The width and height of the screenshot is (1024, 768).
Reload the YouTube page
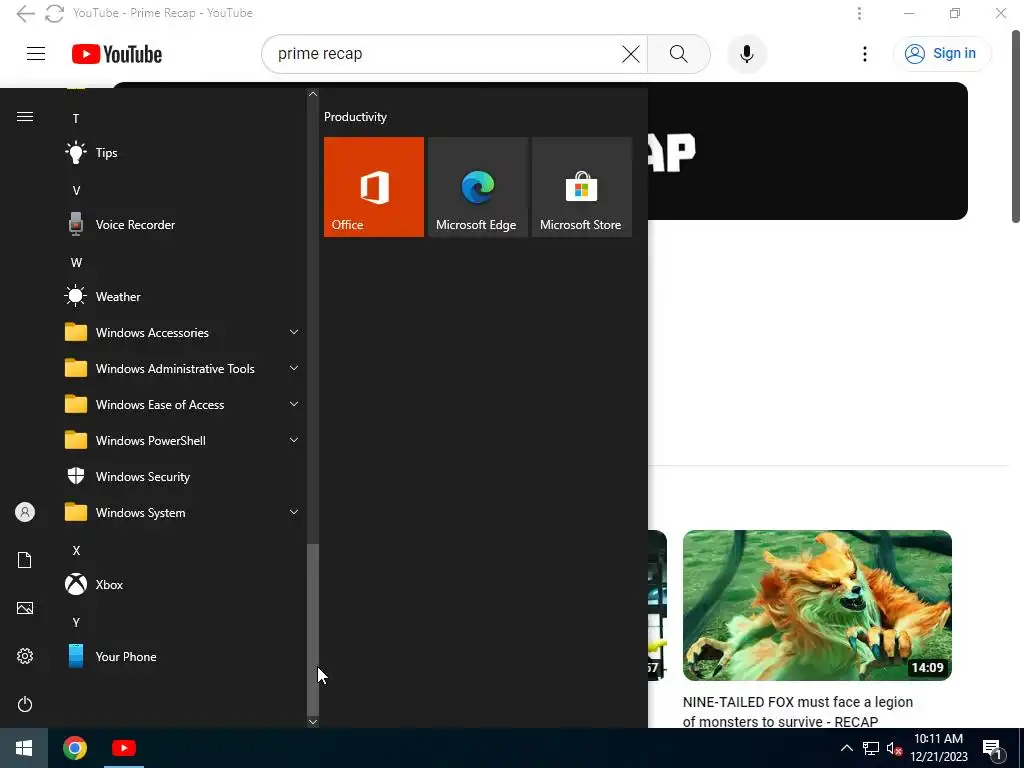click(54, 13)
